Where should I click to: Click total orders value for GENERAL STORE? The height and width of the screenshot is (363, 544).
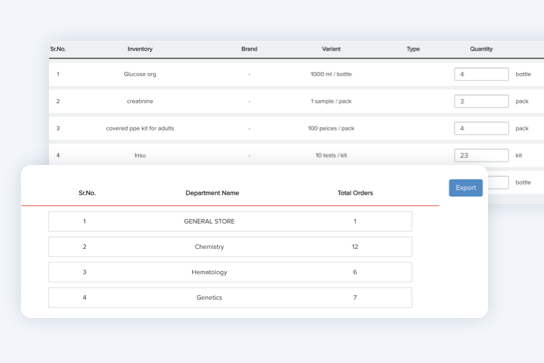coord(355,221)
